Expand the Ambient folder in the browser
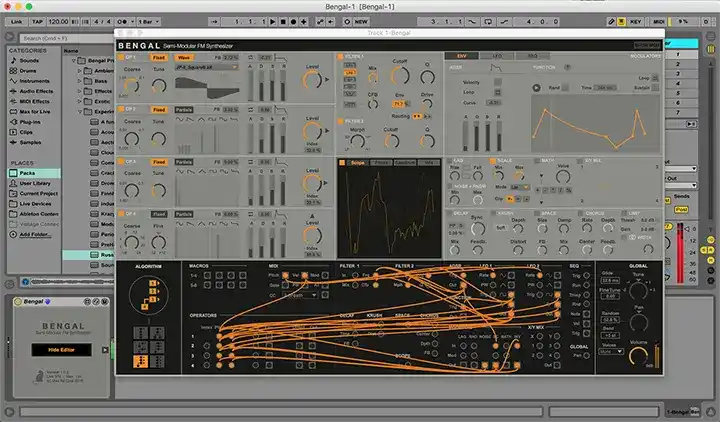The image size is (720, 422). pos(79,71)
